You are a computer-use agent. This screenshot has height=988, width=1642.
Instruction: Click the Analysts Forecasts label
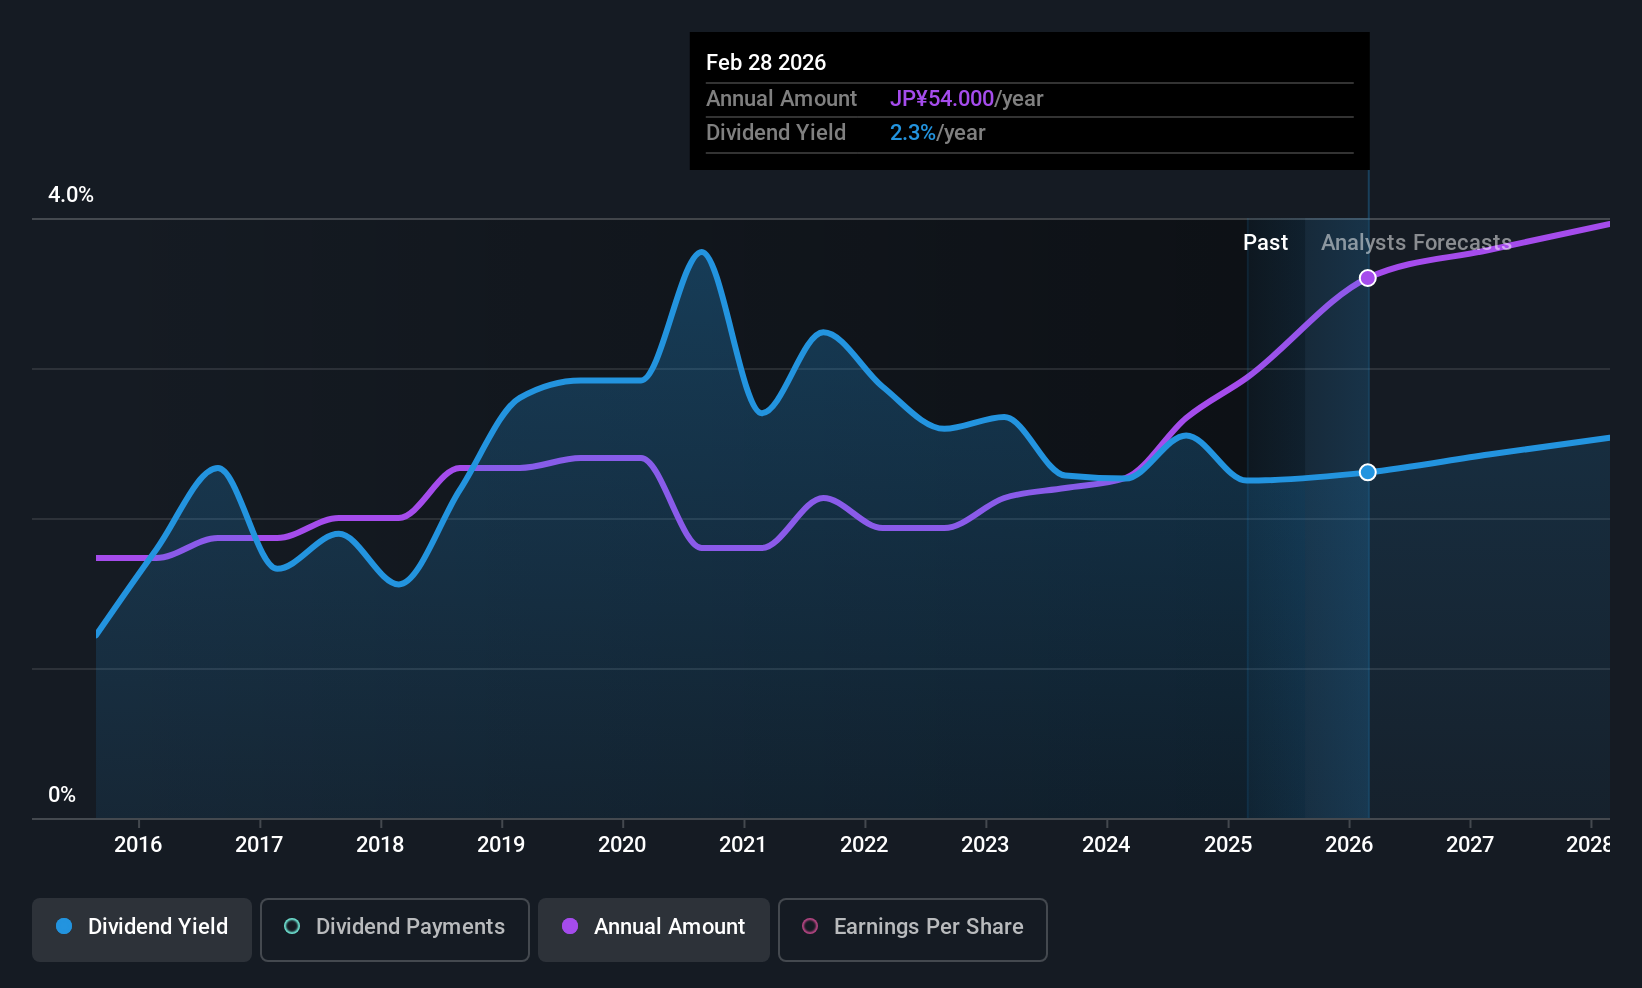coord(1416,242)
